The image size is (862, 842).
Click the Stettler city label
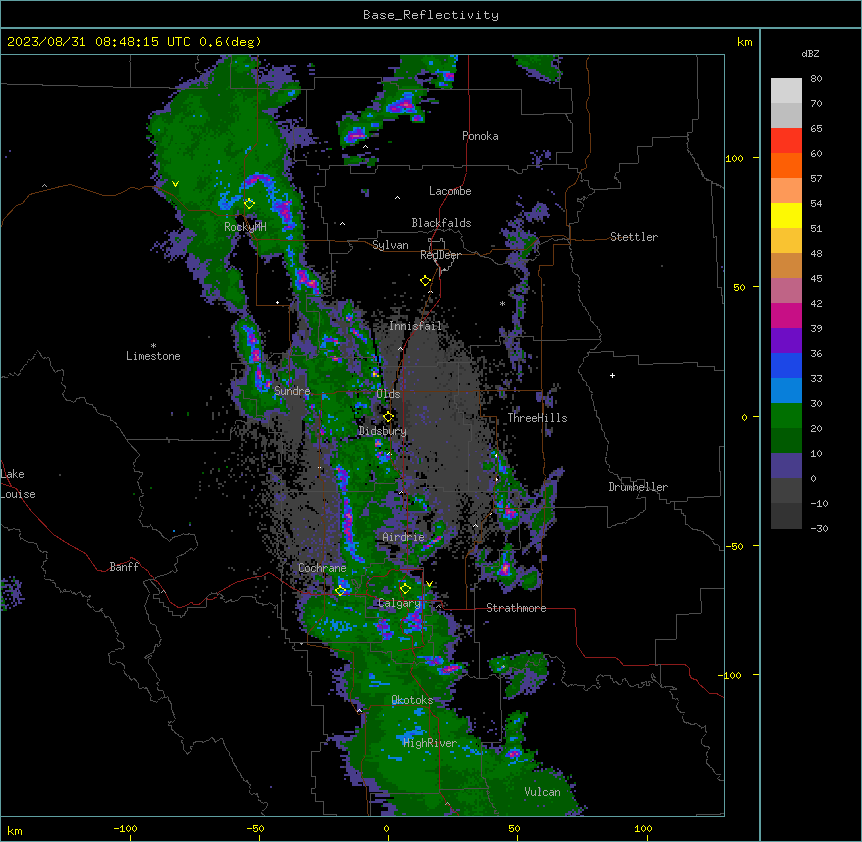pos(634,237)
